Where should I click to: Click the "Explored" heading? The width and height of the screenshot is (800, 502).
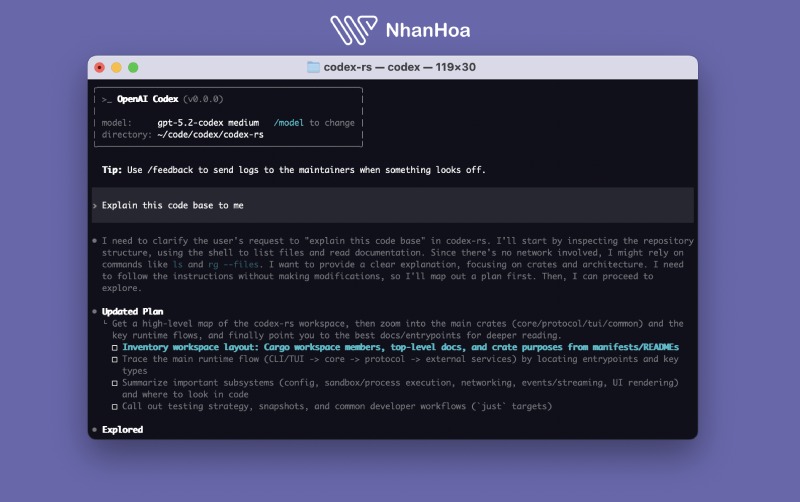tap(122, 430)
